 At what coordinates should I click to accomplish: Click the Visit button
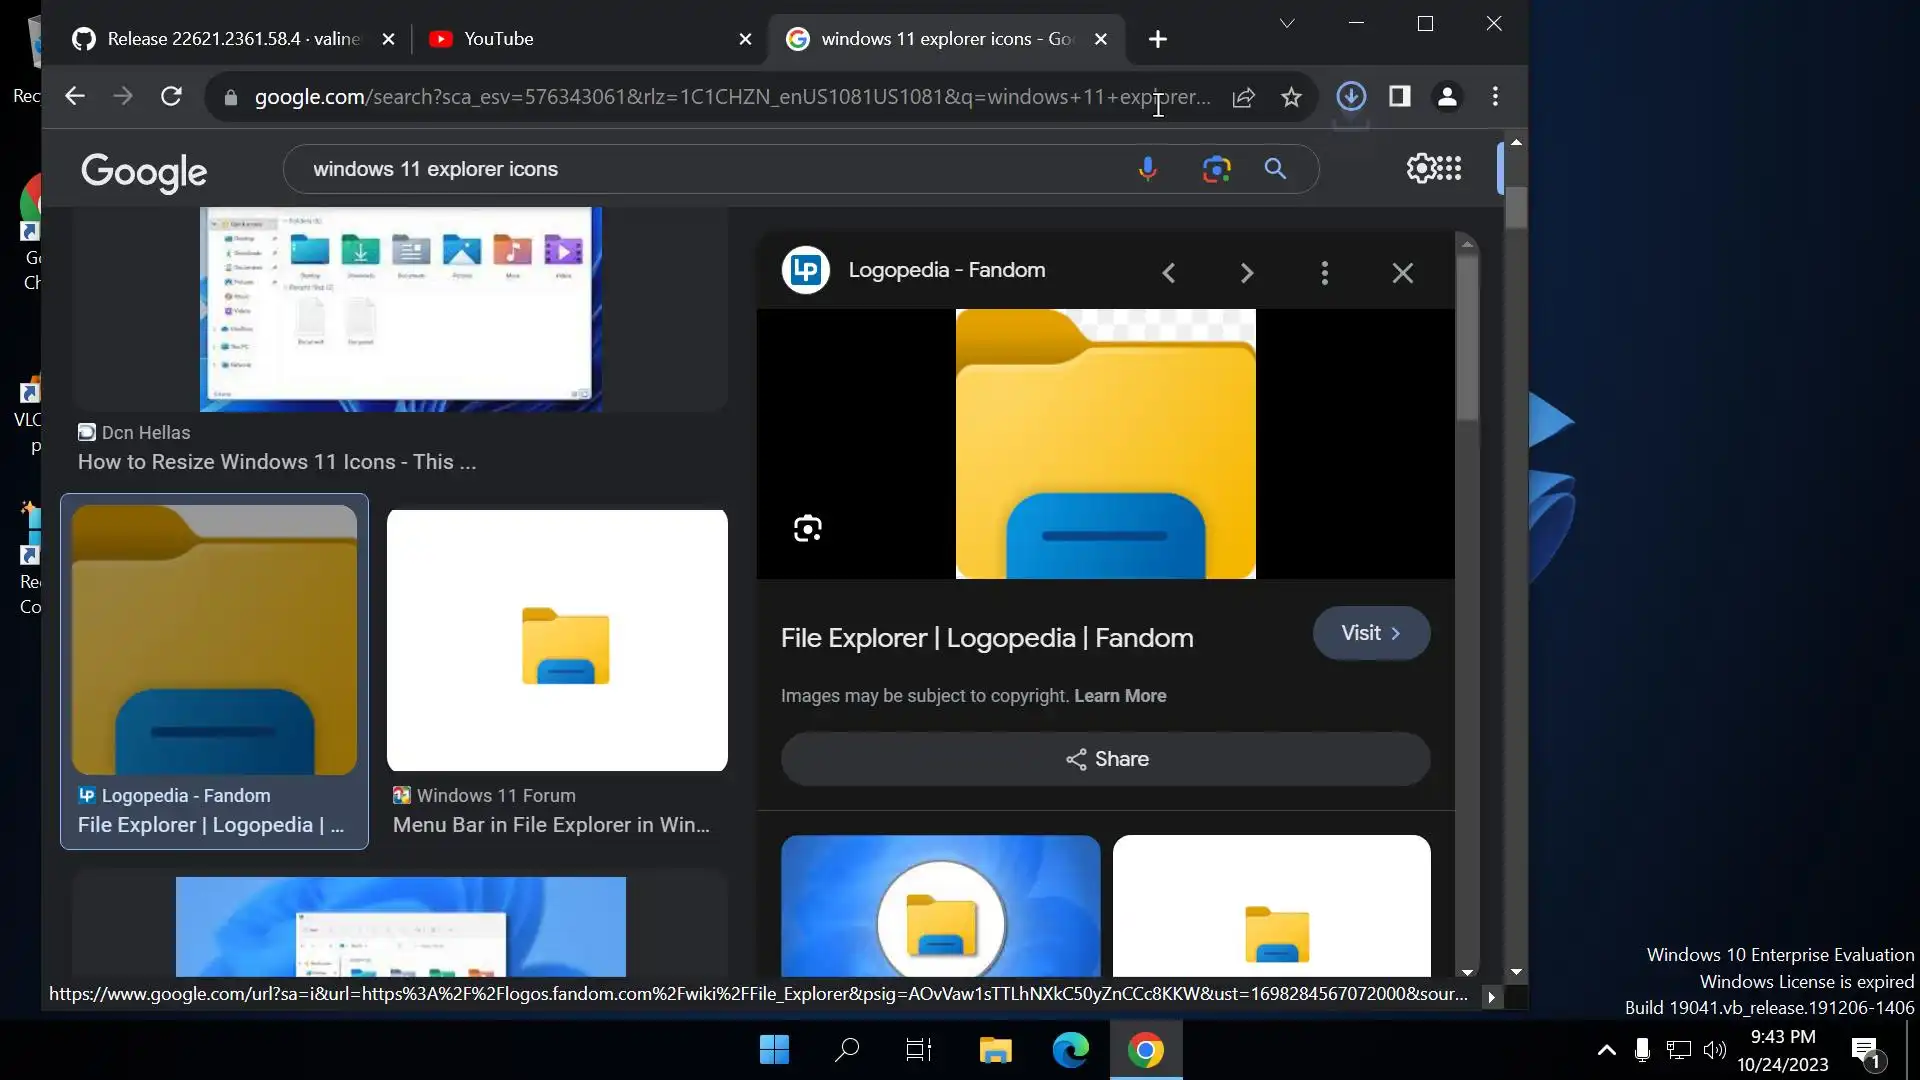1370,633
